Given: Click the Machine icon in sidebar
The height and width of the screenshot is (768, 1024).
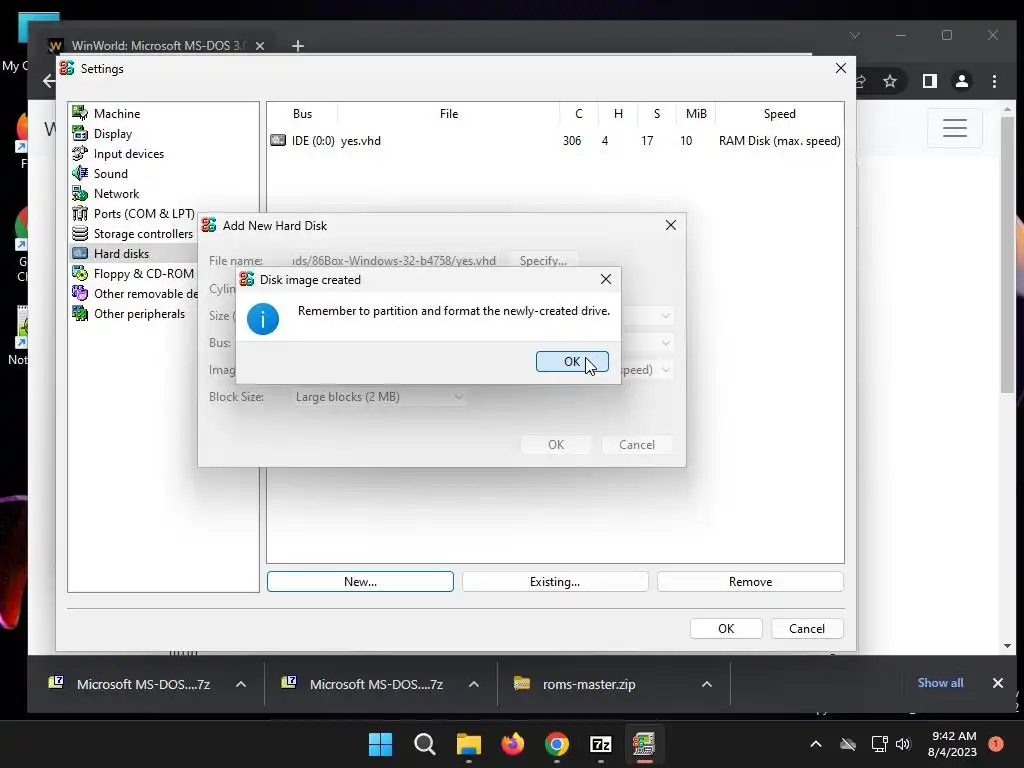Looking at the screenshot, I should click(80, 113).
